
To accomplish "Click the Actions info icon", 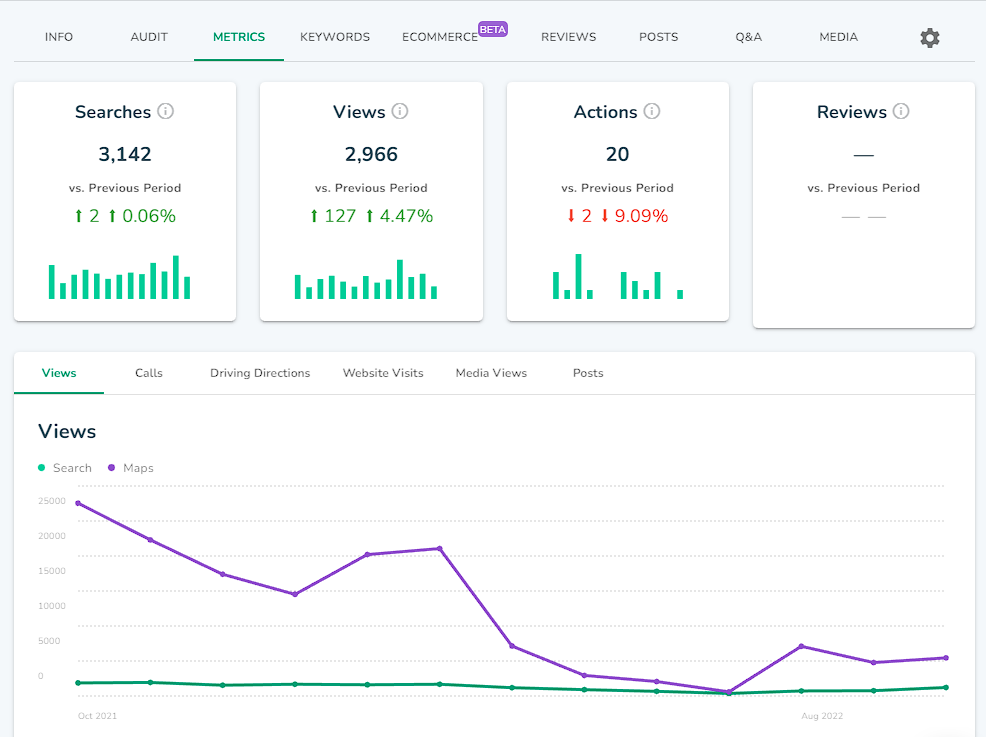I will coord(652,111).
